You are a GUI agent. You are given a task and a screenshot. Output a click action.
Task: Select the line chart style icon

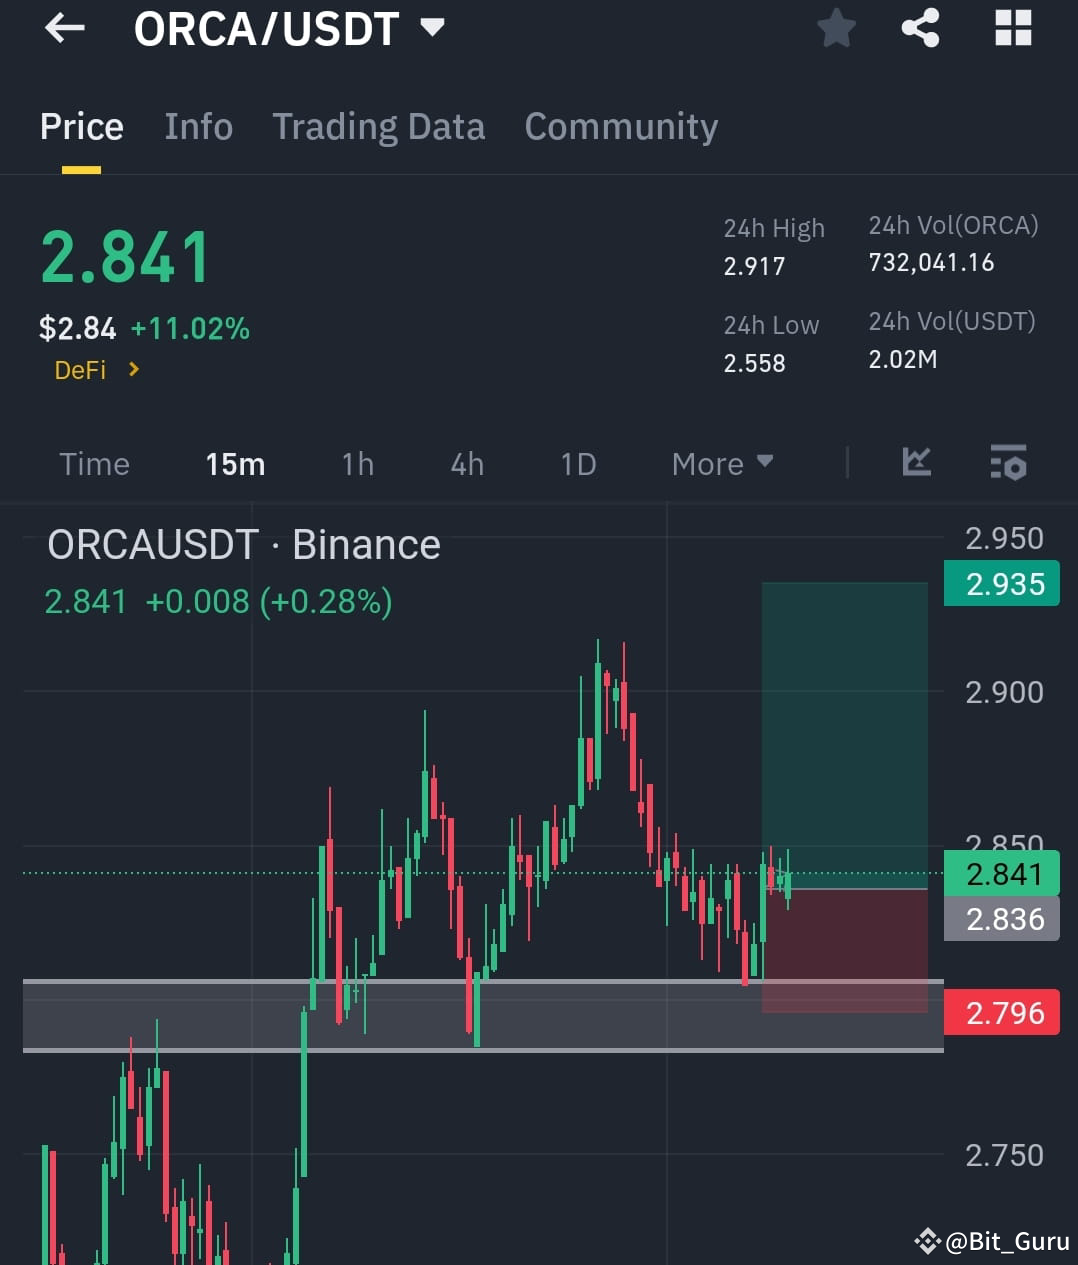(916, 462)
